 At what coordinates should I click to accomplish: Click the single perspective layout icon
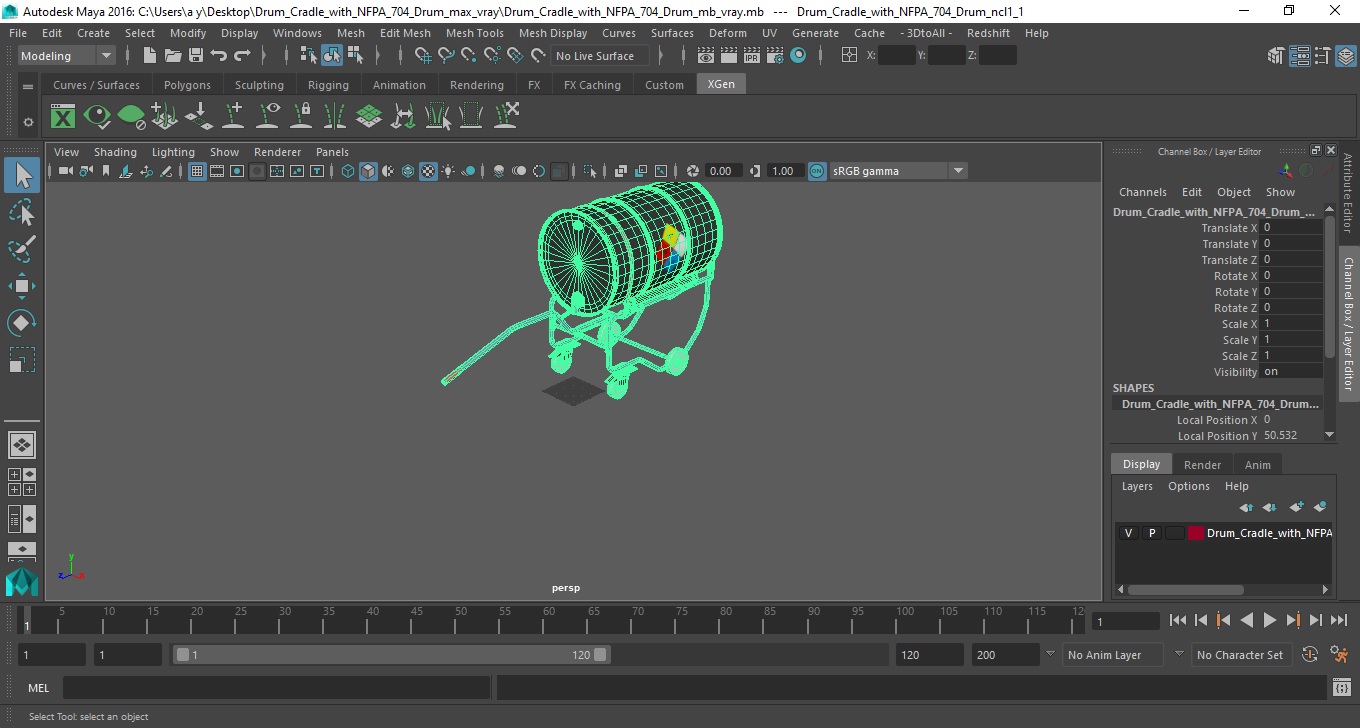click(x=22, y=445)
